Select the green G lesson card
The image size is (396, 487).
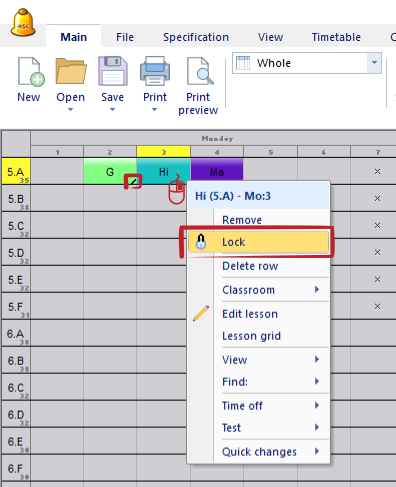(x=110, y=171)
